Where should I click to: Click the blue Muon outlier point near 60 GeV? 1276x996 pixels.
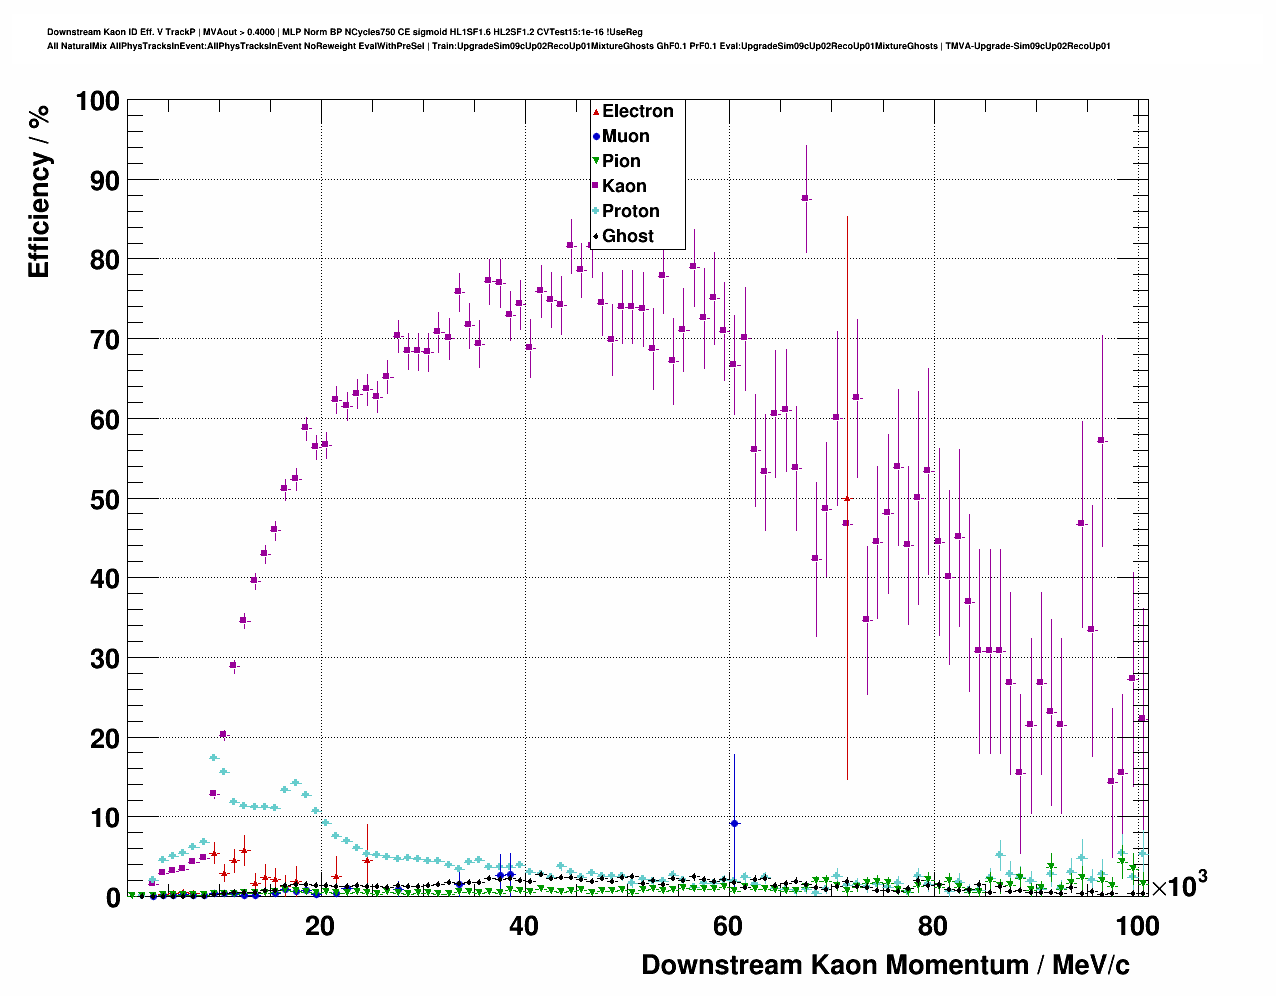pyautogui.click(x=734, y=823)
